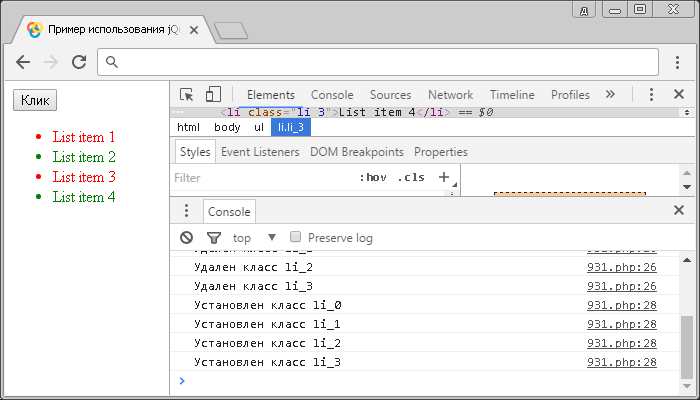Toggle the .cls class editor

(x=410, y=177)
